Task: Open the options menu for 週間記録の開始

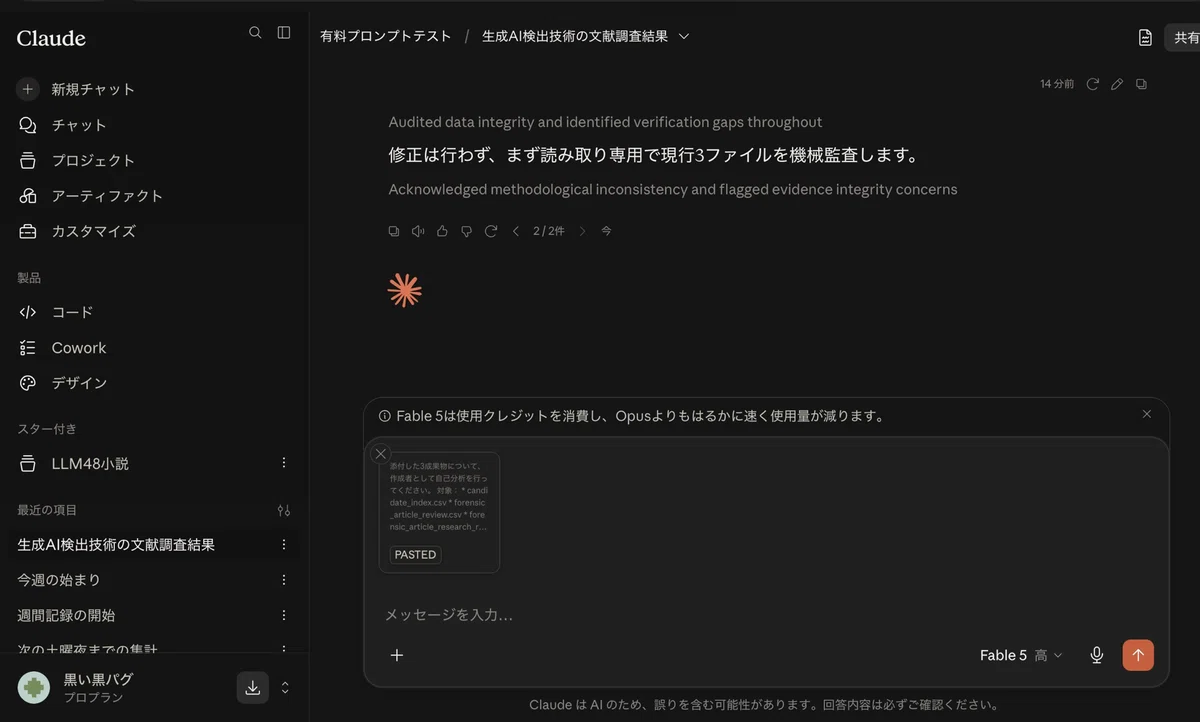Action: click(284, 616)
